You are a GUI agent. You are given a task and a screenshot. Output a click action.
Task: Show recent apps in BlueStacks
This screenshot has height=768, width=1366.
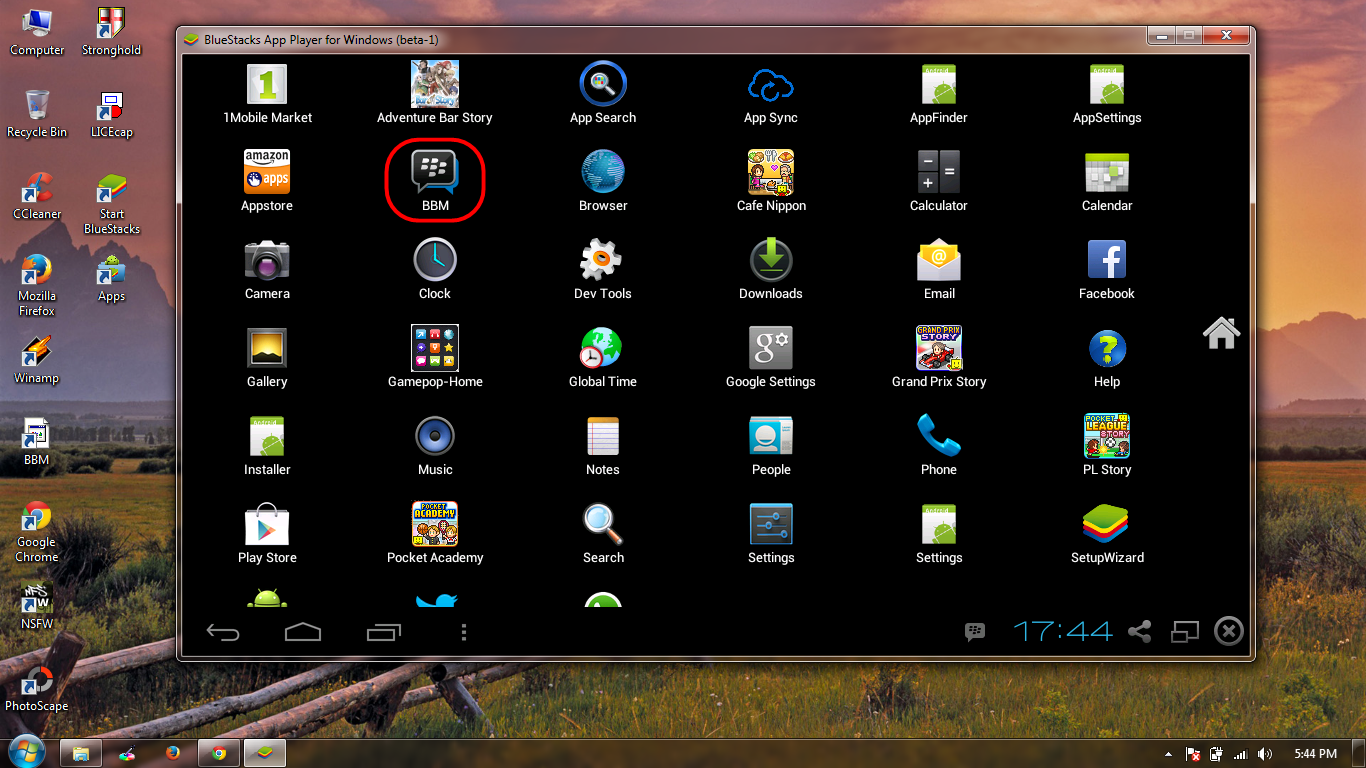point(384,632)
